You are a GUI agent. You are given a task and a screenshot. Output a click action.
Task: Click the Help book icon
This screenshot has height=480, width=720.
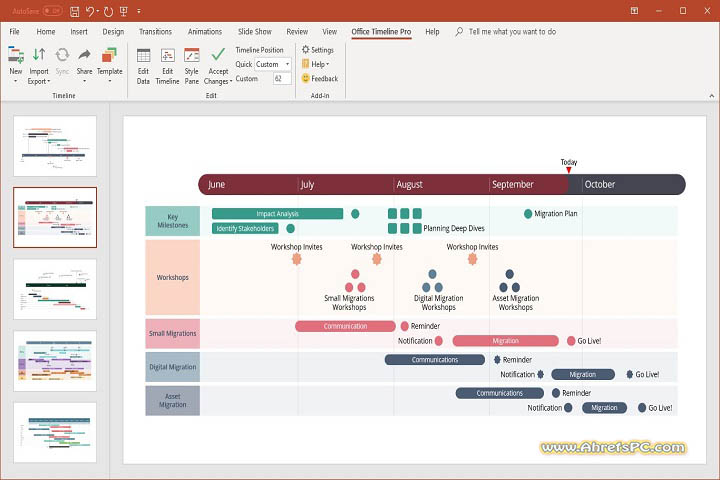(305, 64)
